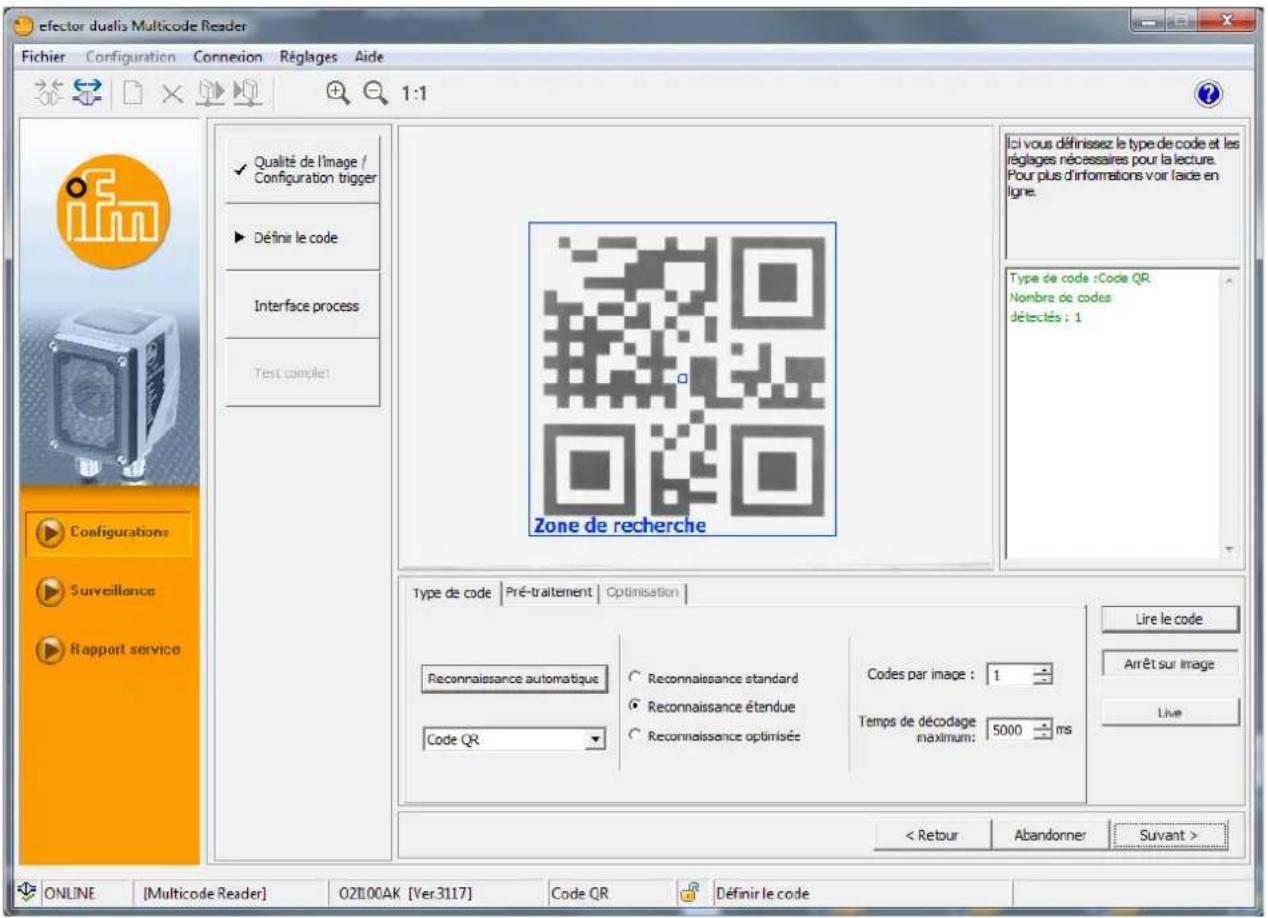The width and height of the screenshot is (1268, 918).
Task: Click the blue connect sensor toolbar icon
Action: (90, 93)
